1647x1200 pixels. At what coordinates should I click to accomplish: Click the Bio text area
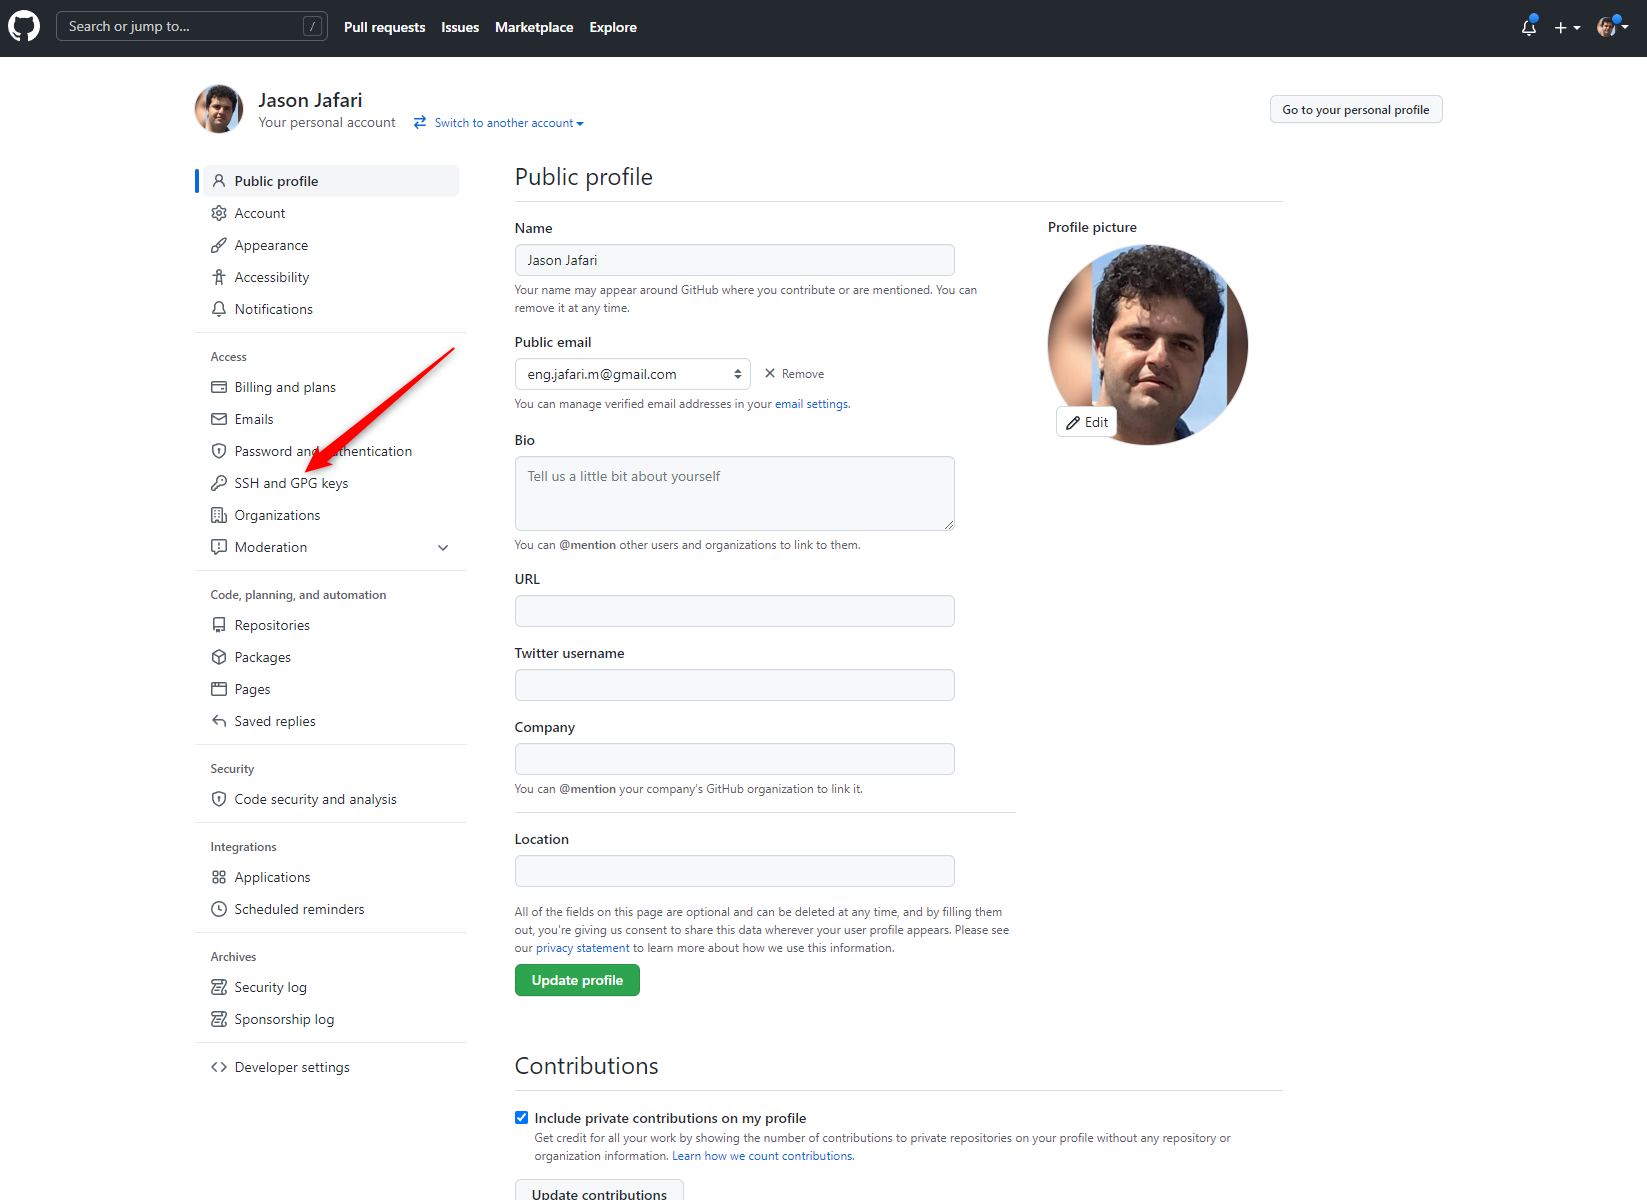pyautogui.click(x=735, y=493)
